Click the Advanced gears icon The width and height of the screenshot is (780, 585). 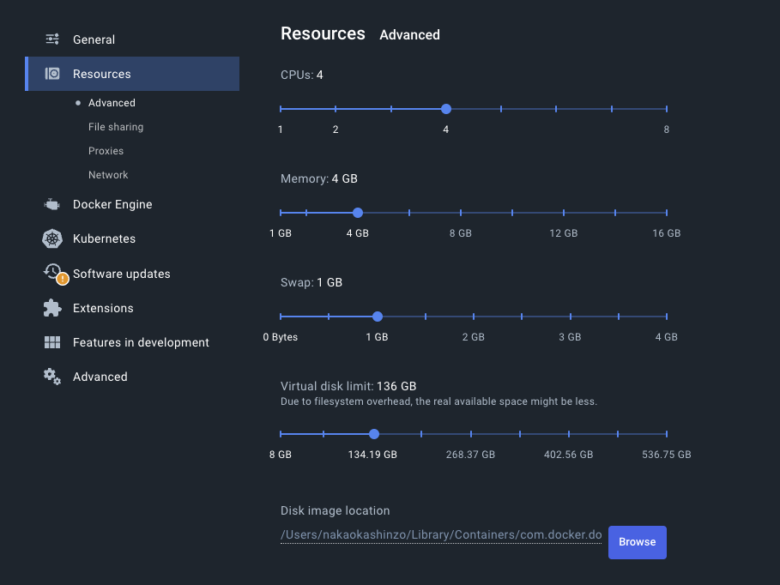click(52, 377)
